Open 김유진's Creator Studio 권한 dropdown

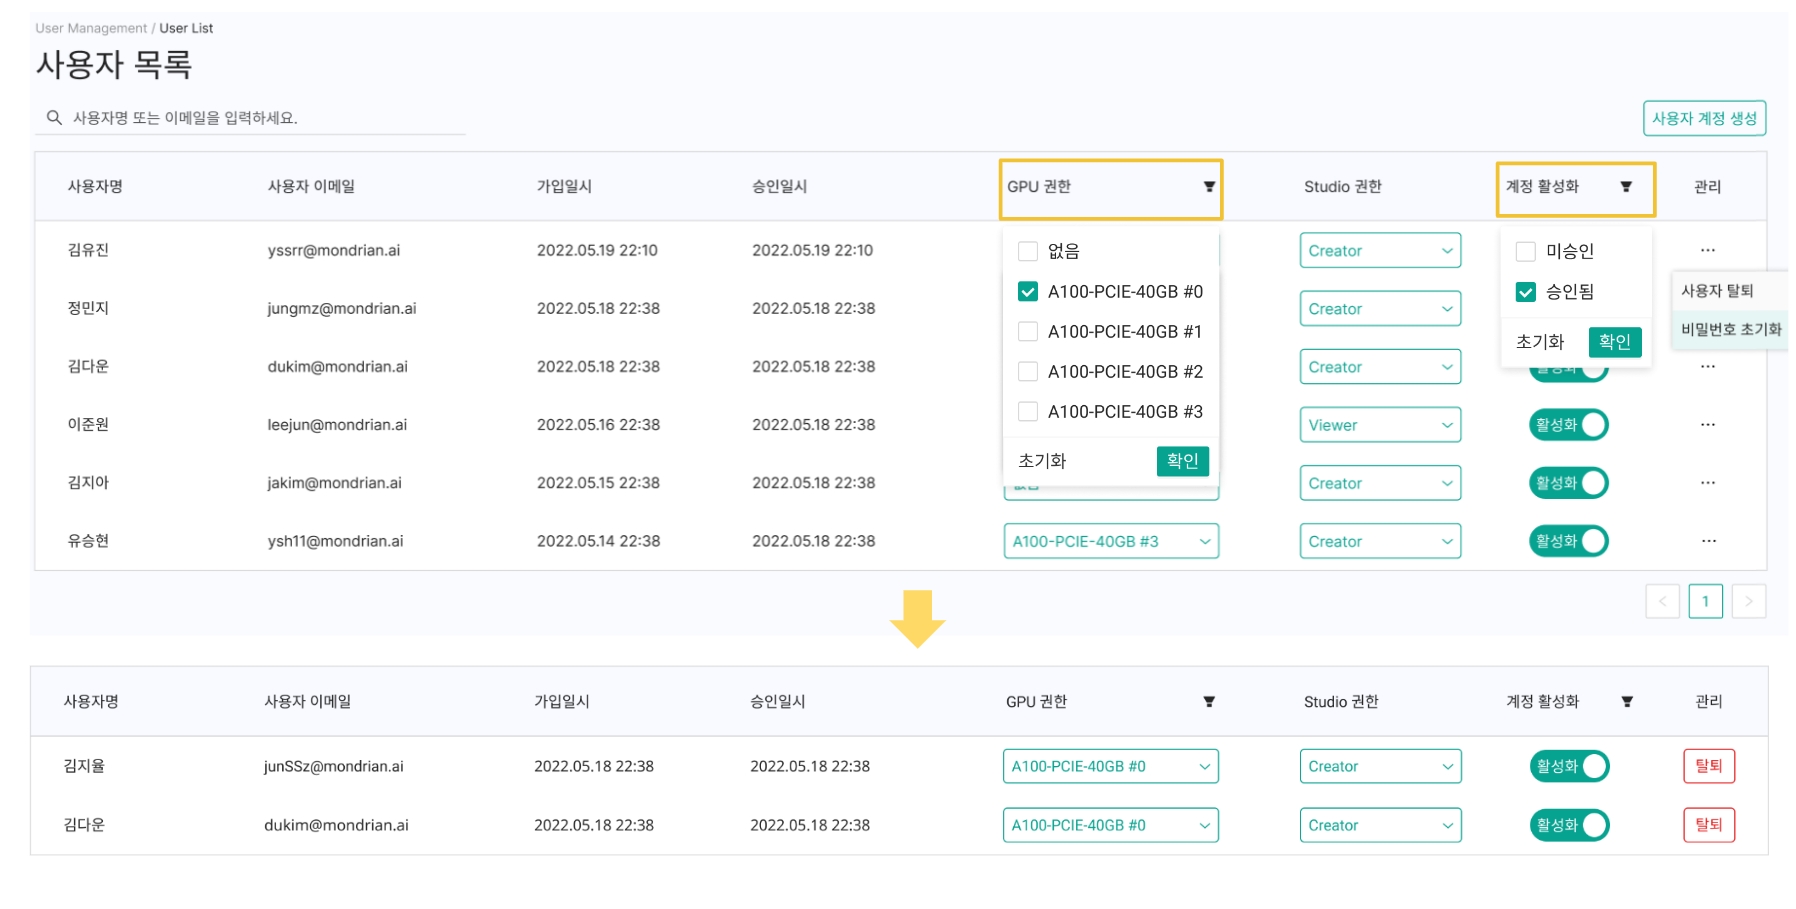pyautogui.click(x=1379, y=251)
